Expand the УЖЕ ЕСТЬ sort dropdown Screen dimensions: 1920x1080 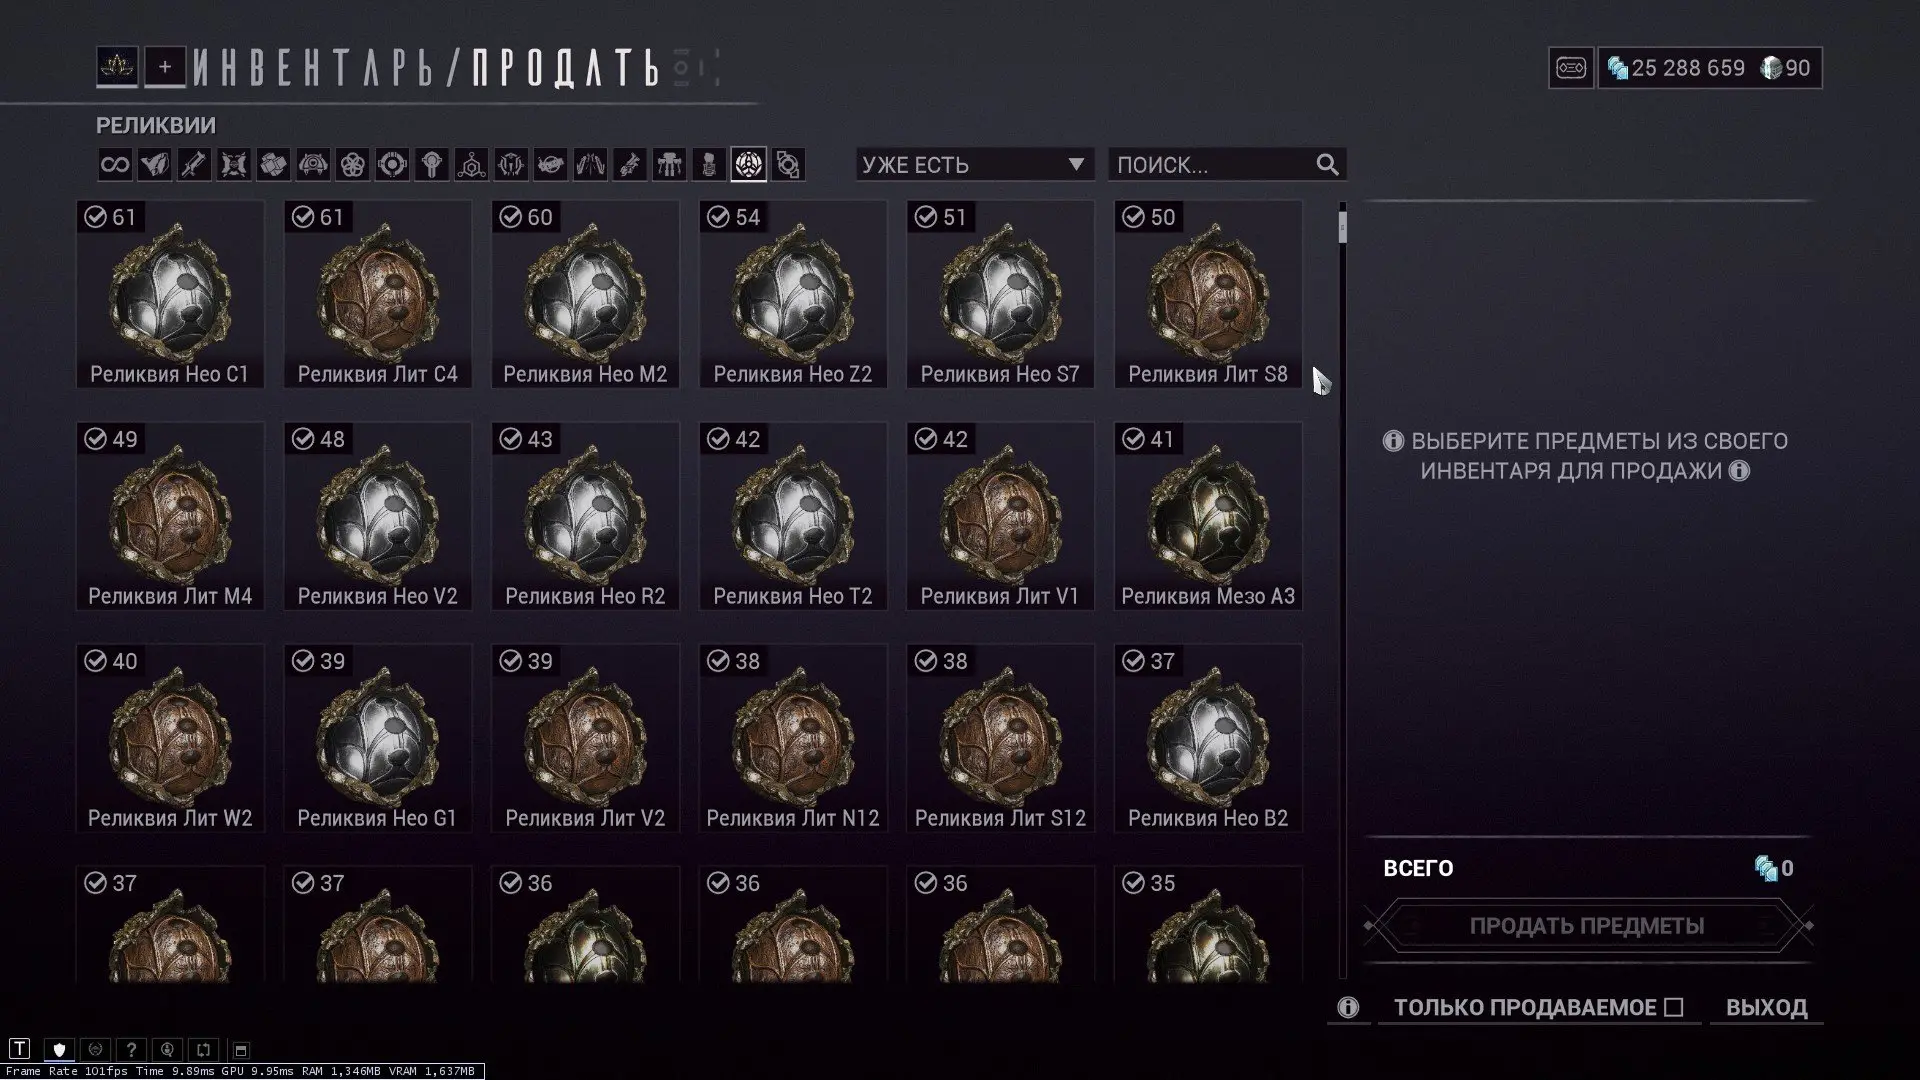[x=975, y=165]
